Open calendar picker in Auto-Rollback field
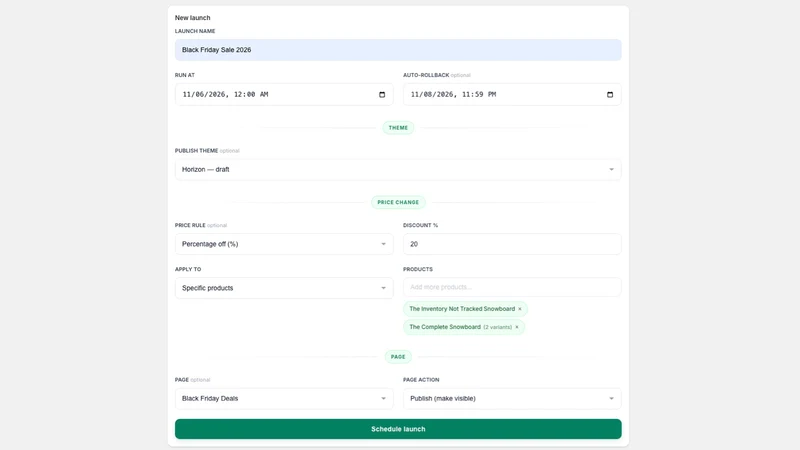 610,94
